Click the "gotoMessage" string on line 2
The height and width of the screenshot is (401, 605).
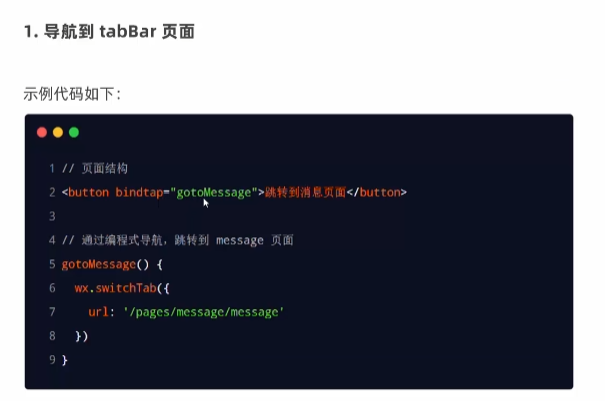point(214,192)
